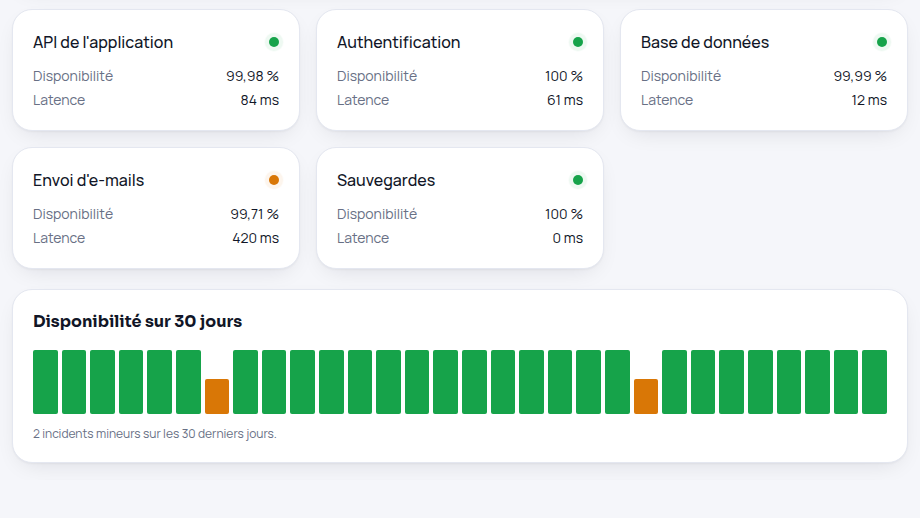920x518 pixels.
Task: Click the 100 % value in Authentification card
Action: 564,76
